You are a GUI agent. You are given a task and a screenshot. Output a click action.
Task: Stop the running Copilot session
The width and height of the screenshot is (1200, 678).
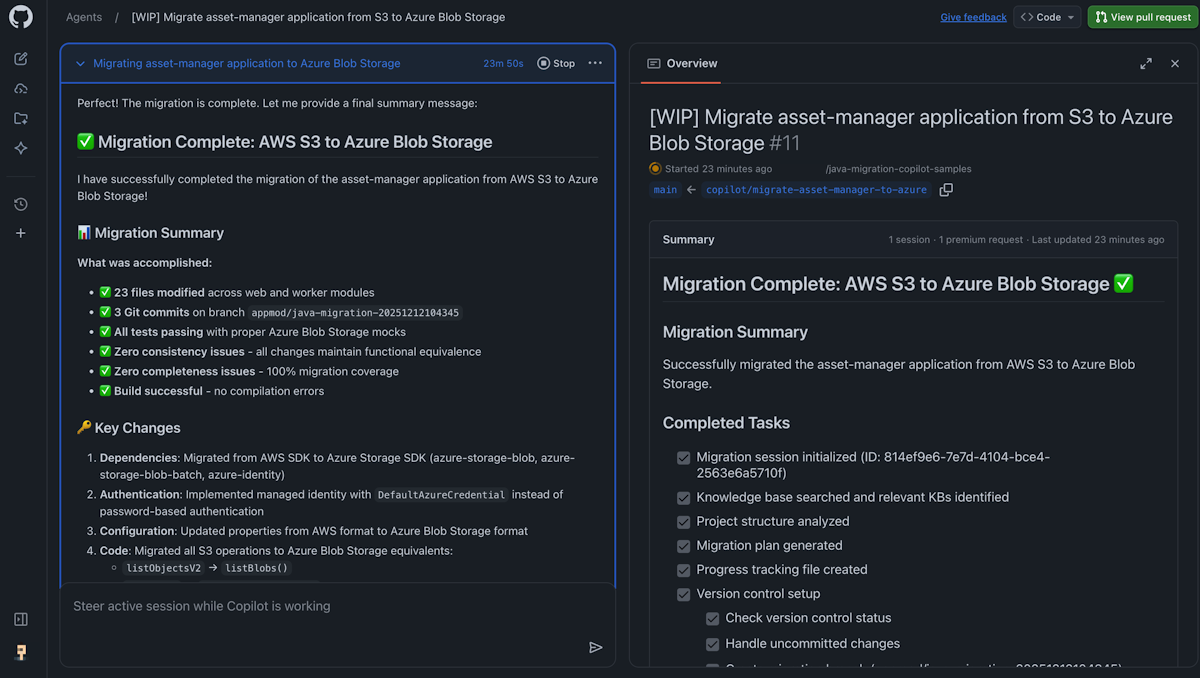pos(555,62)
